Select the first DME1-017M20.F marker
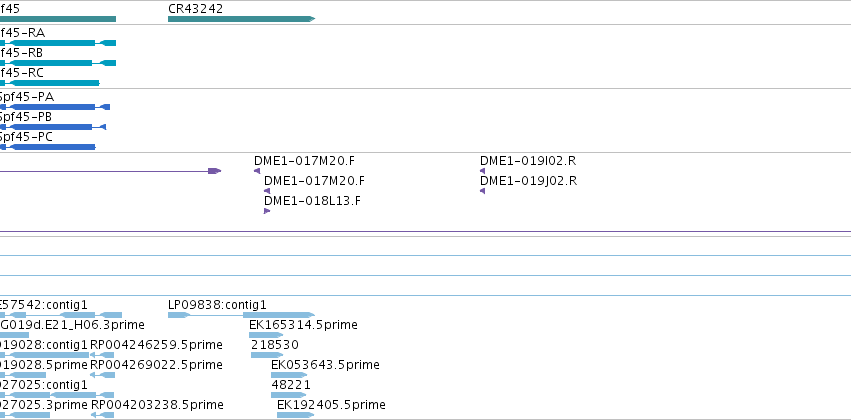 click(257, 171)
